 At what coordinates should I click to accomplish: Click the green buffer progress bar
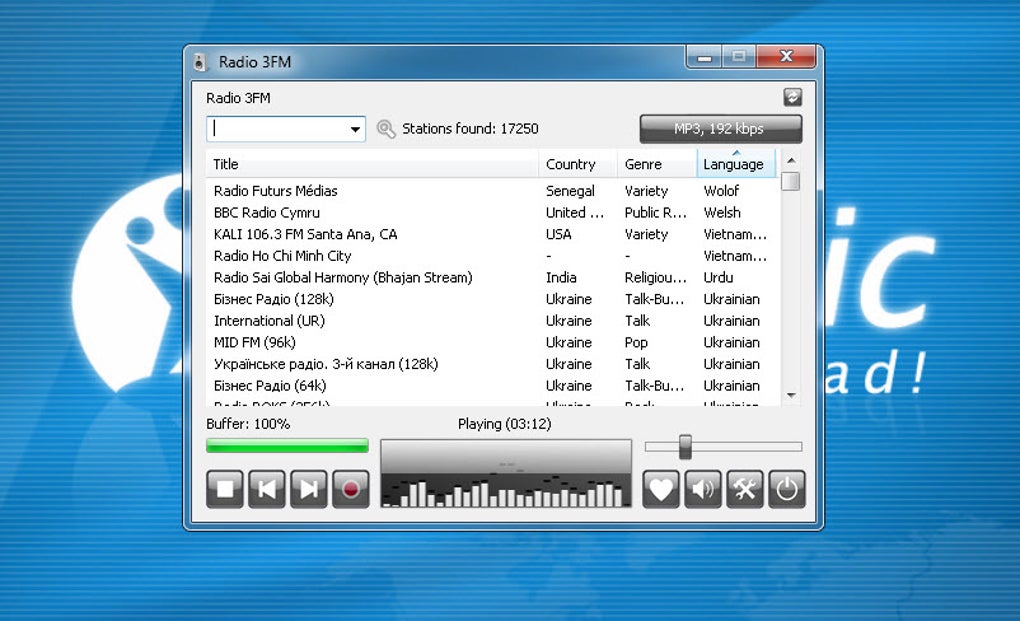287,445
